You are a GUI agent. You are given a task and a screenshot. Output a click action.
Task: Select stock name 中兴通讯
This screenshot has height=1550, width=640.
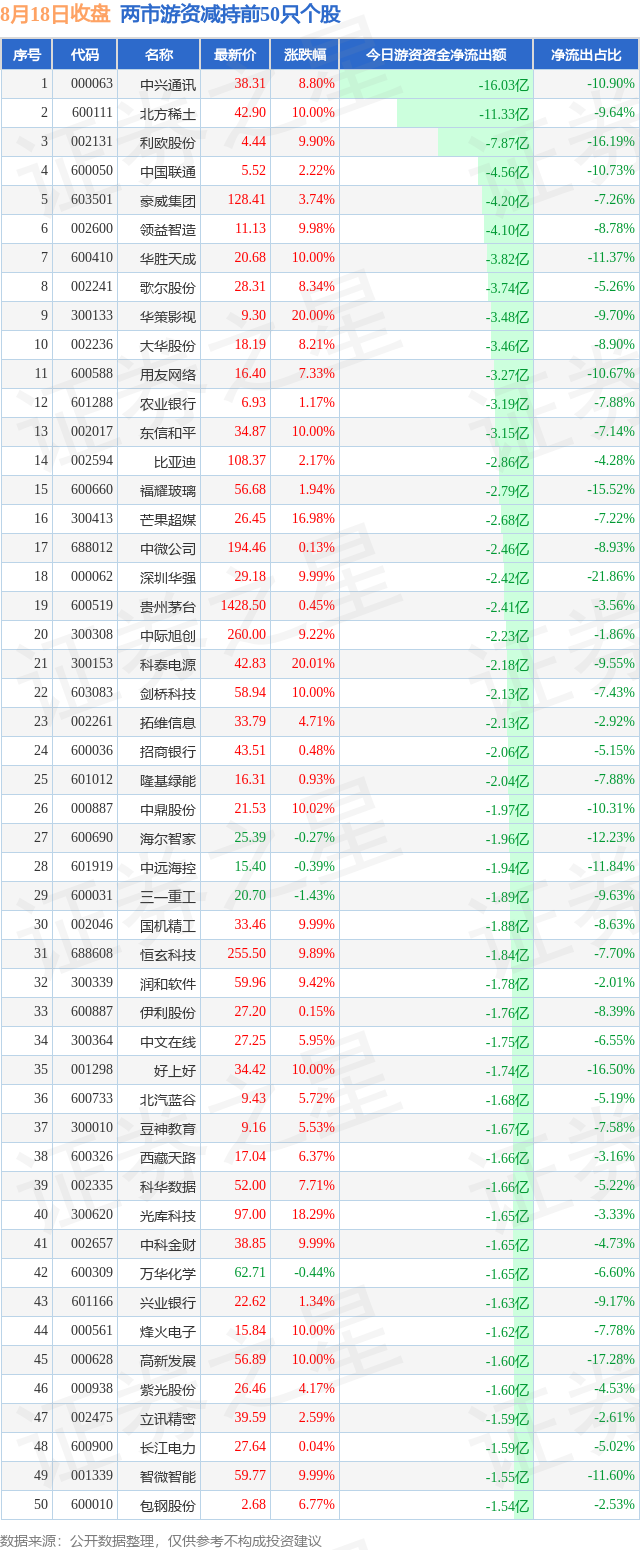(x=168, y=85)
